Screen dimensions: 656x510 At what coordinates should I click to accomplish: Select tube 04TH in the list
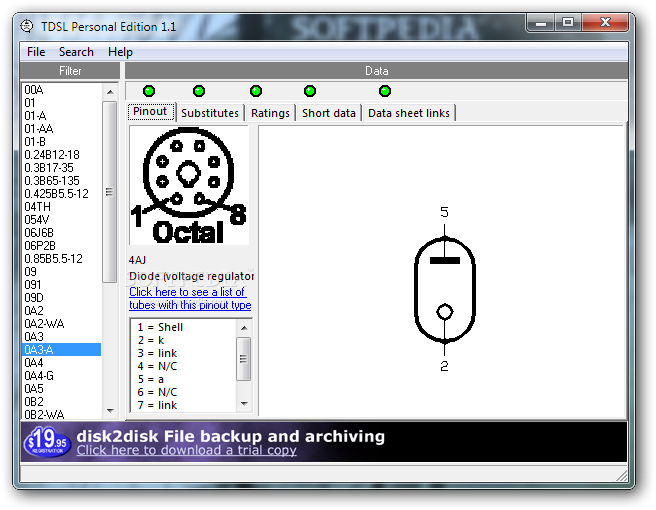pos(62,207)
